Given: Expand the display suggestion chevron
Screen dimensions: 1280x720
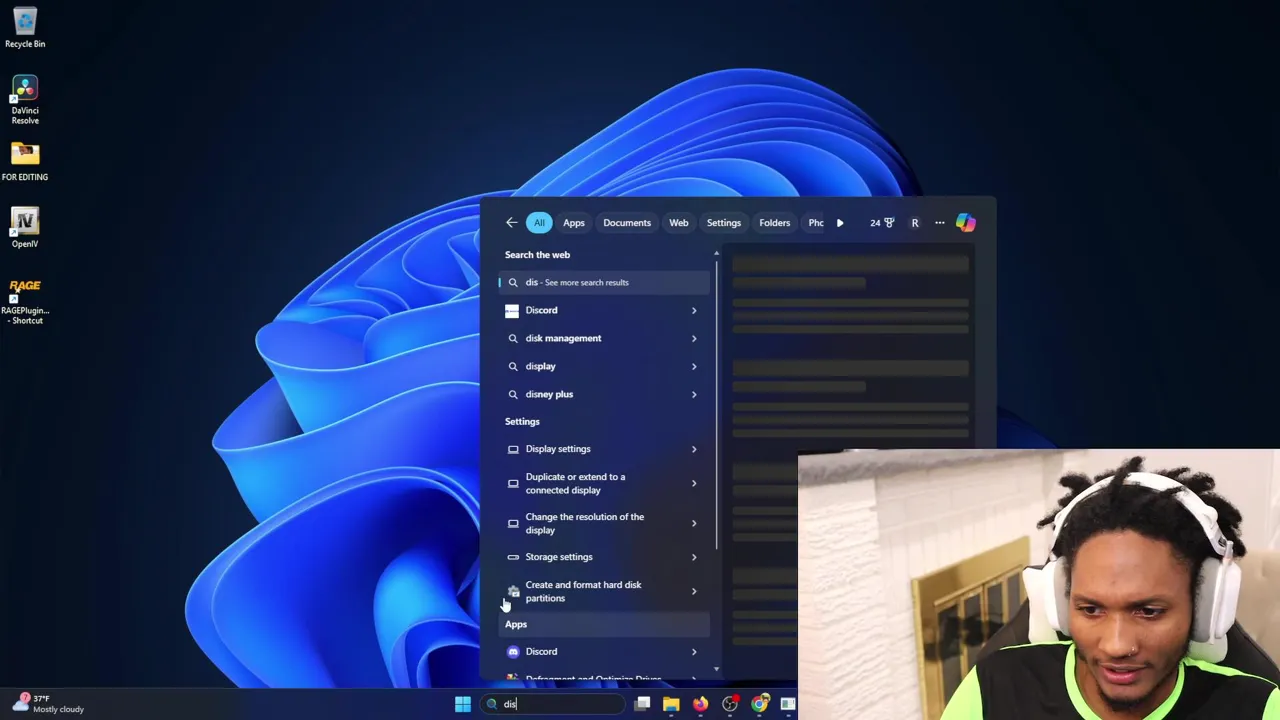Looking at the screenshot, I should click(694, 366).
